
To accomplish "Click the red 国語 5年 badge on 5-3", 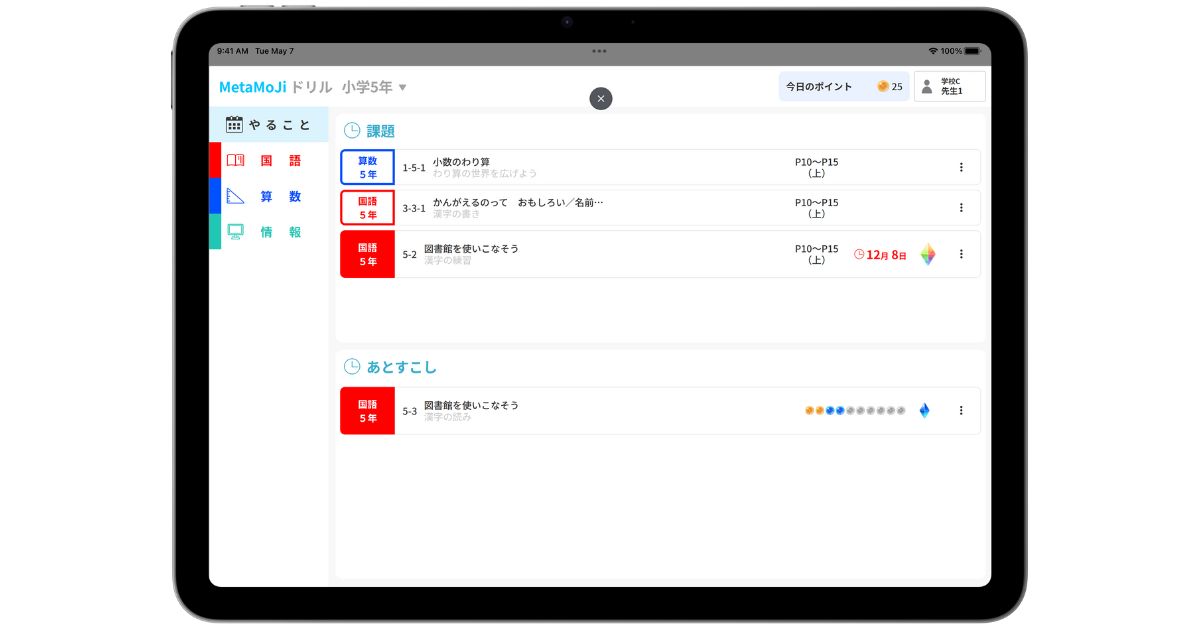I will tap(367, 410).
